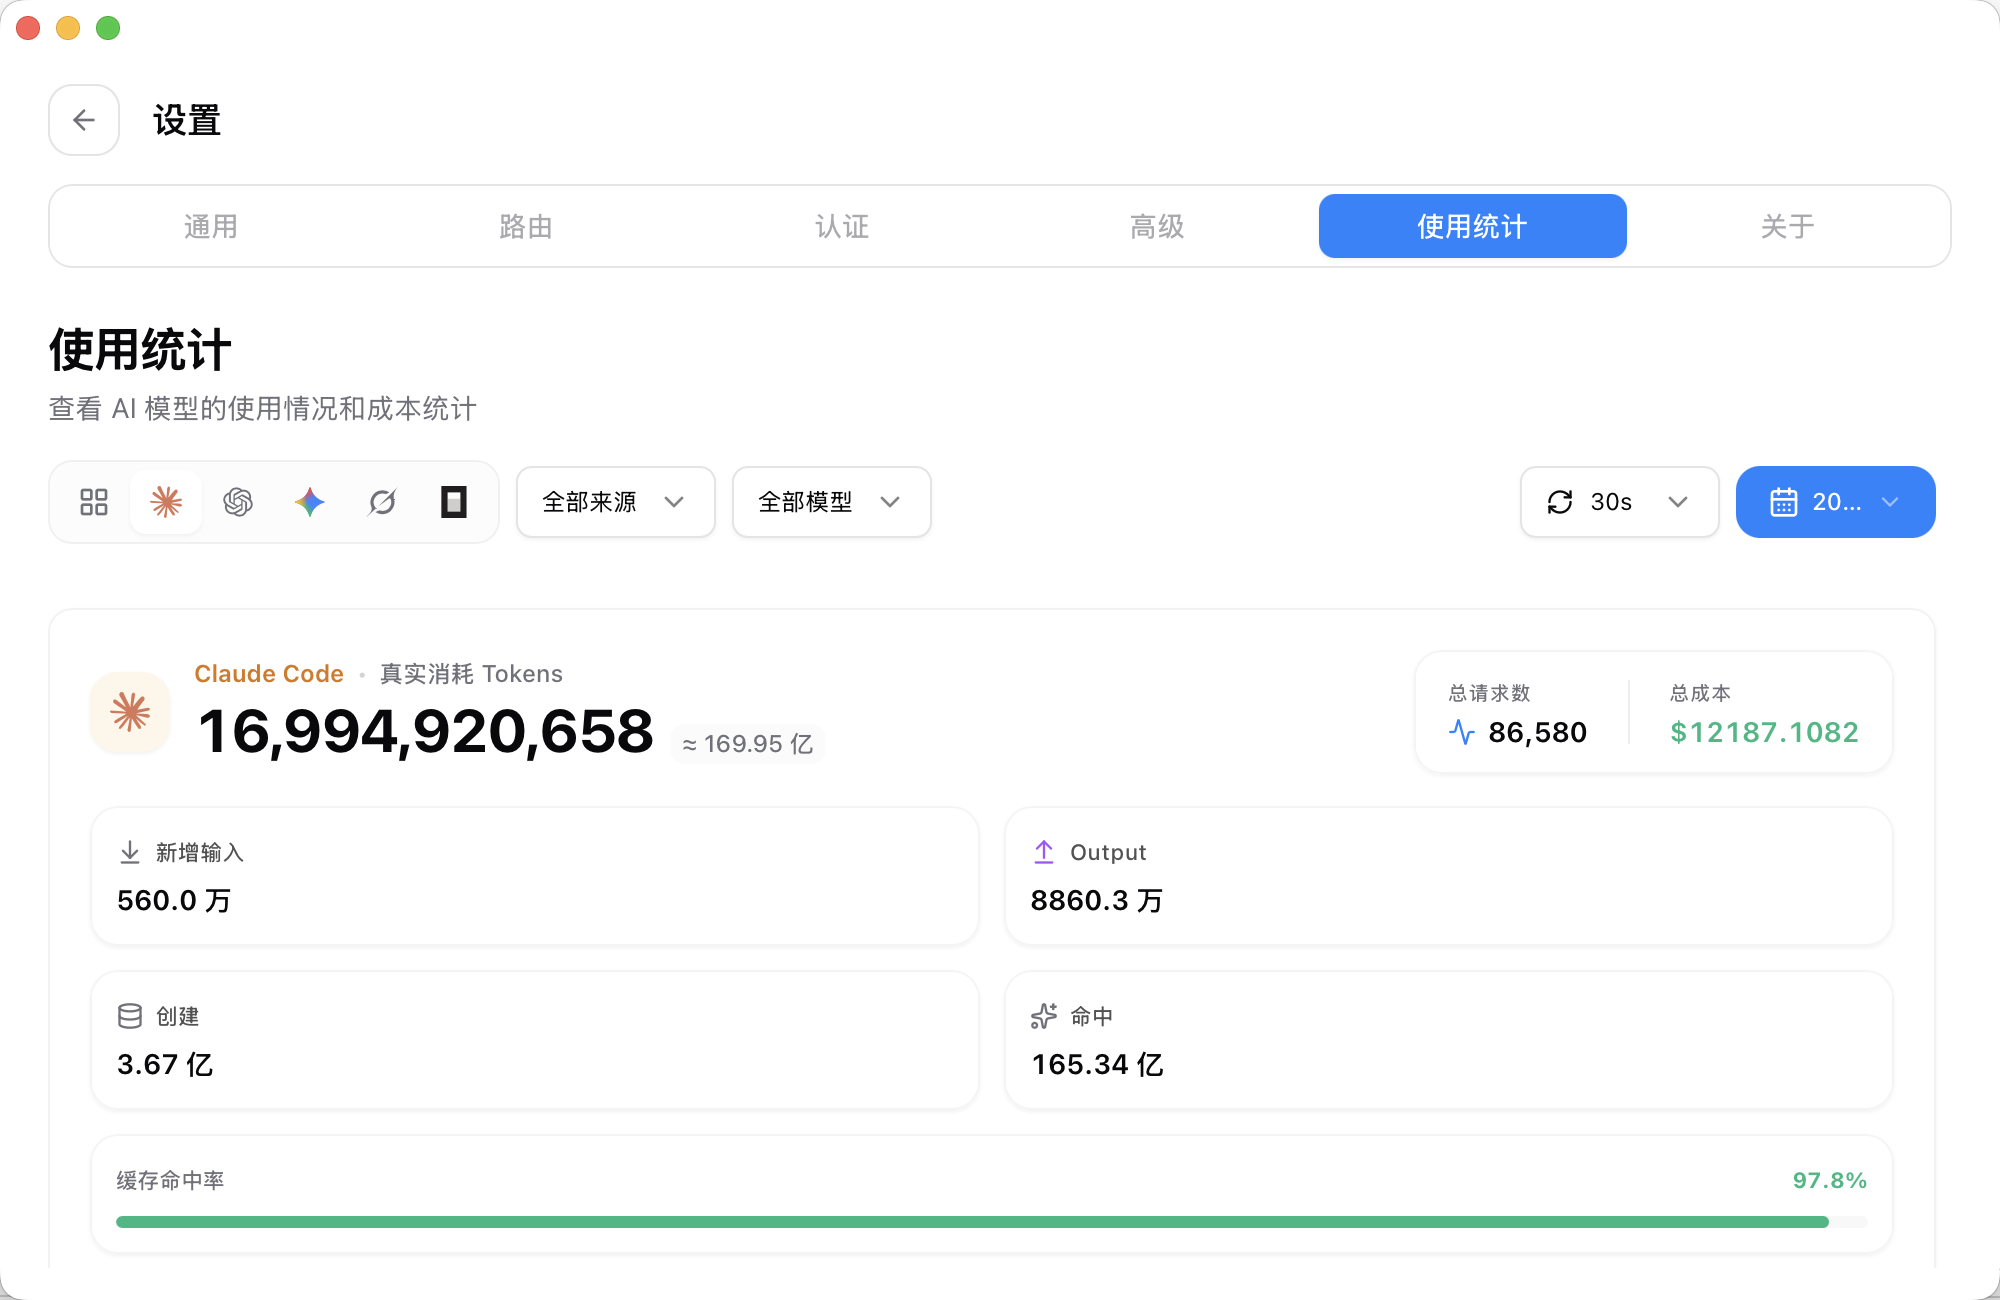2000x1300 pixels.
Task: Click the orange Claude Code label
Action: click(269, 674)
